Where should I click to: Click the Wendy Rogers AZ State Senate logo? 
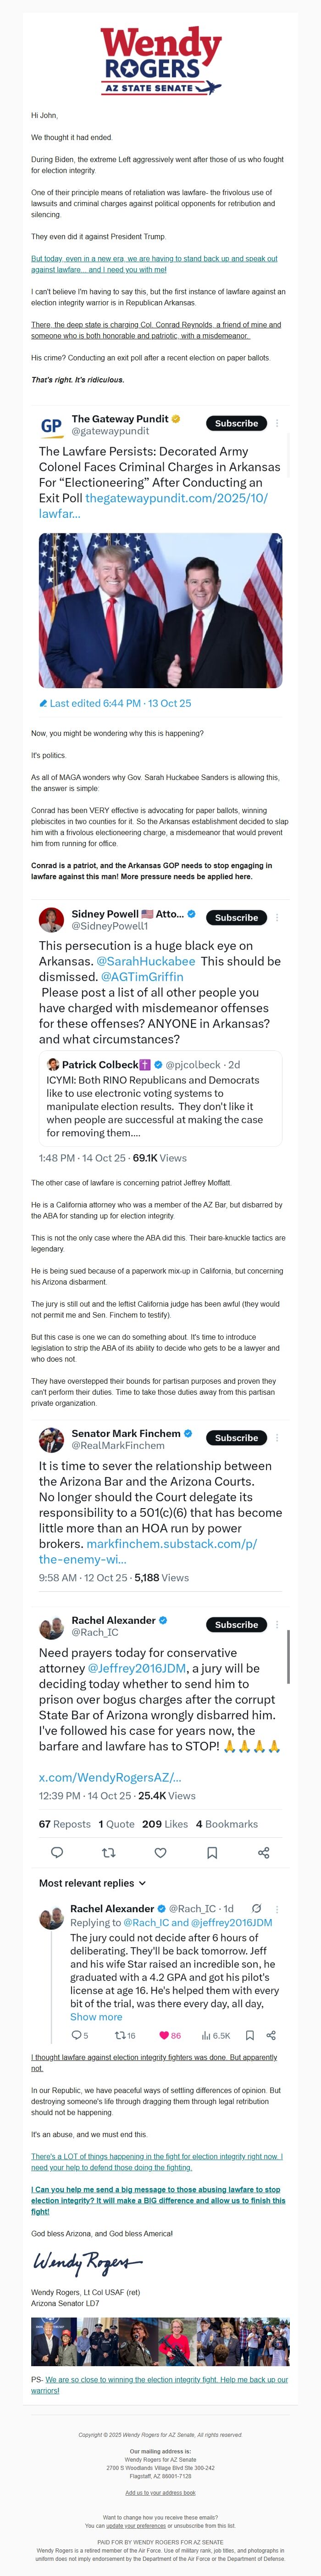pyautogui.click(x=160, y=60)
